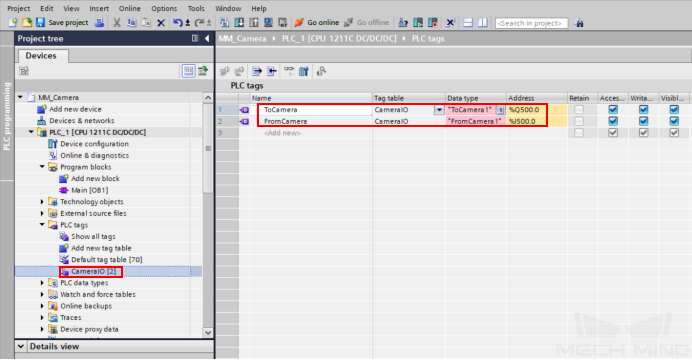Click the Open project folder icon
This screenshot has height=360, width=692.
click(x=26, y=22)
